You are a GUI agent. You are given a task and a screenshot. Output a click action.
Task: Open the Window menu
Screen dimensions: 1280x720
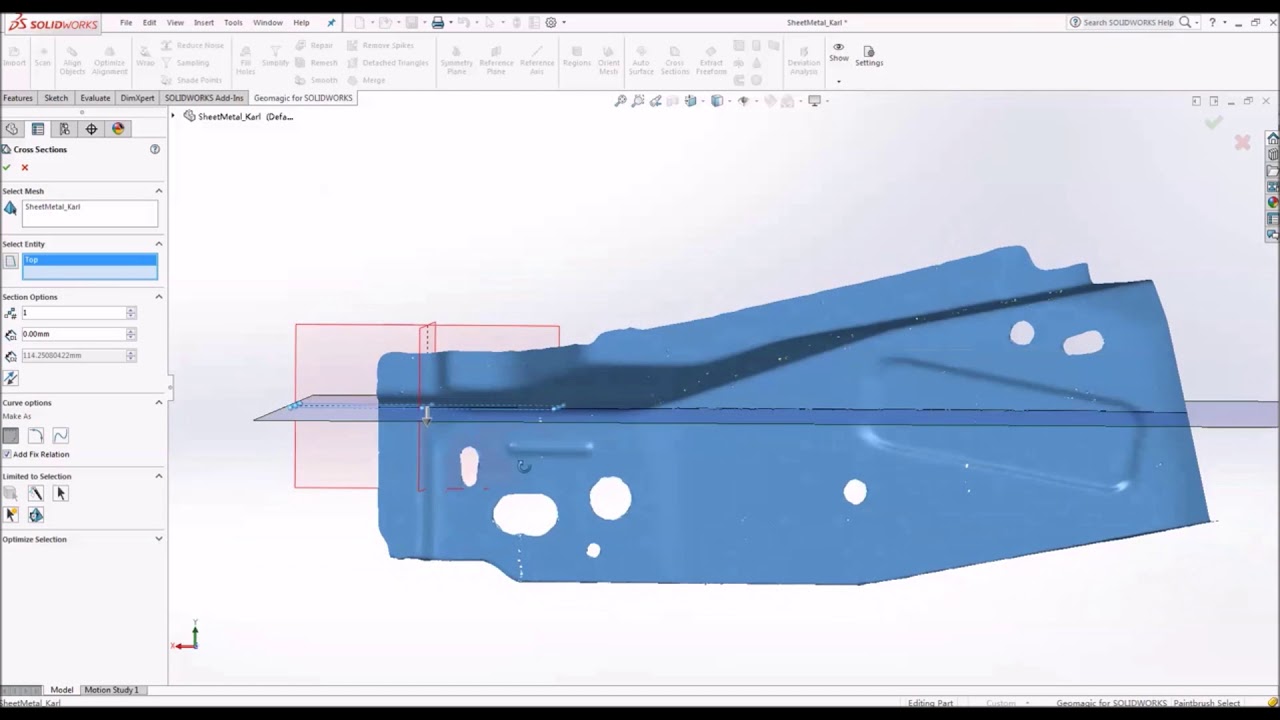tap(268, 22)
